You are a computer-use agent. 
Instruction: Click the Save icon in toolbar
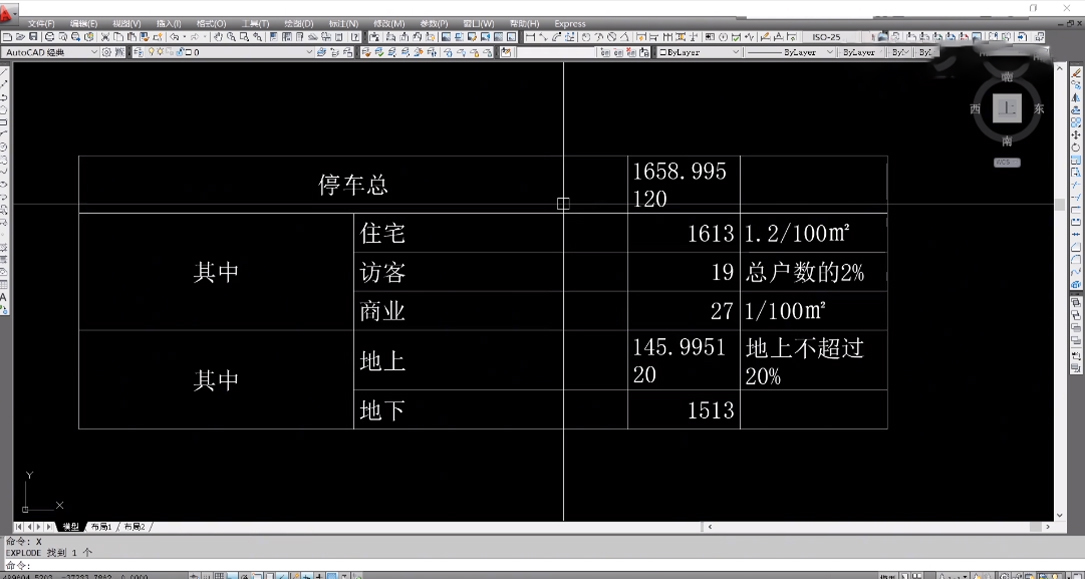point(33,37)
